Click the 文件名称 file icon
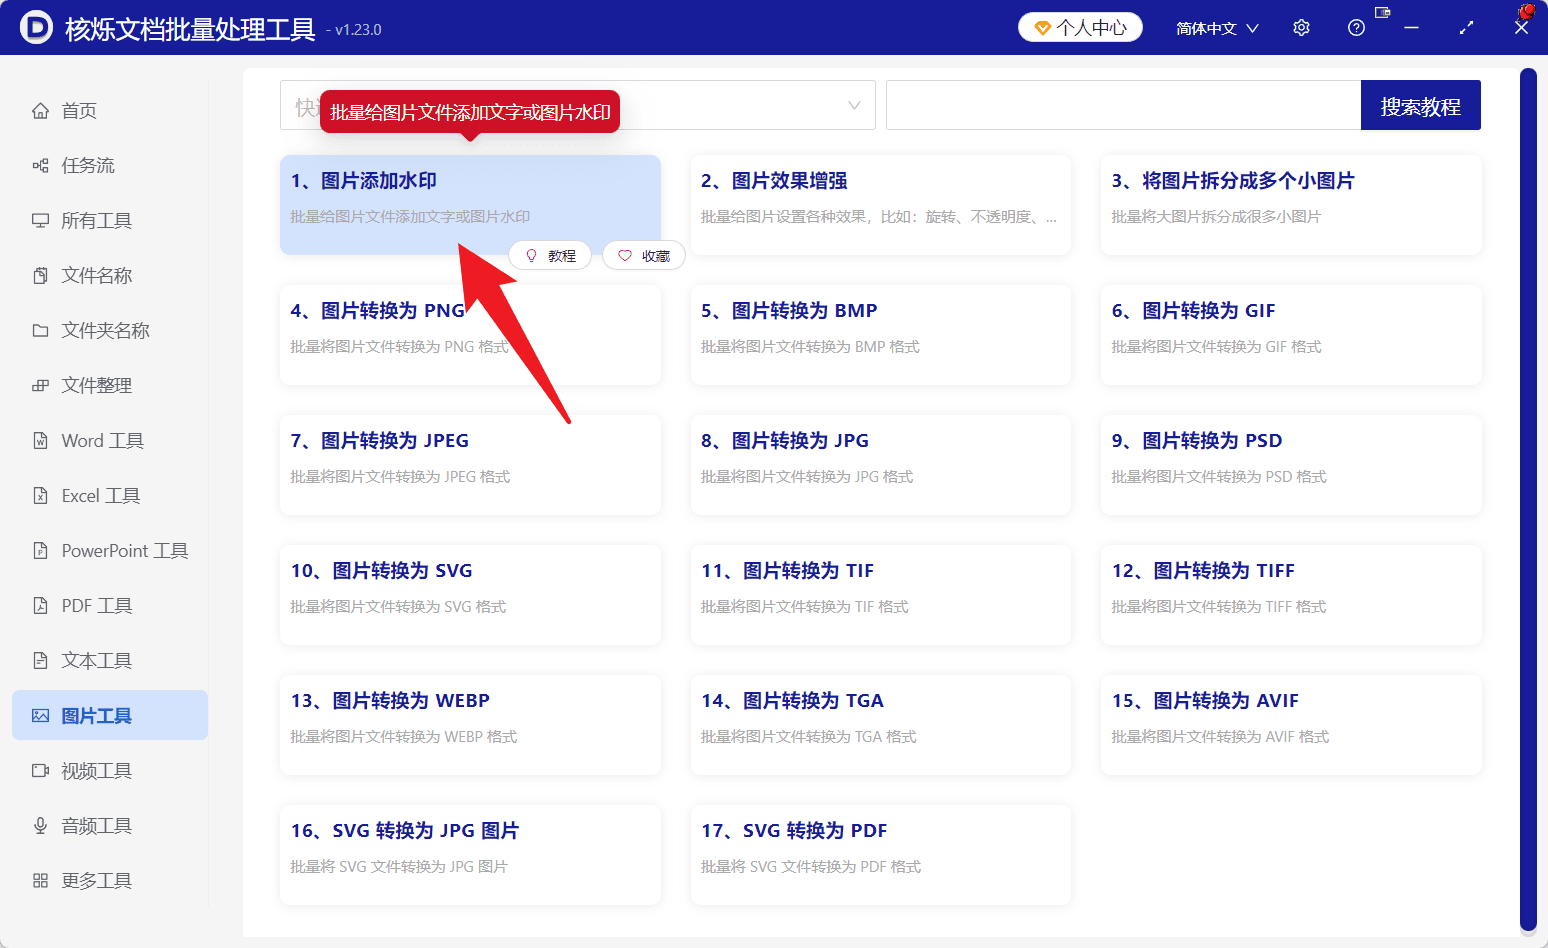This screenshot has width=1548, height=948. tap(40, 276)
